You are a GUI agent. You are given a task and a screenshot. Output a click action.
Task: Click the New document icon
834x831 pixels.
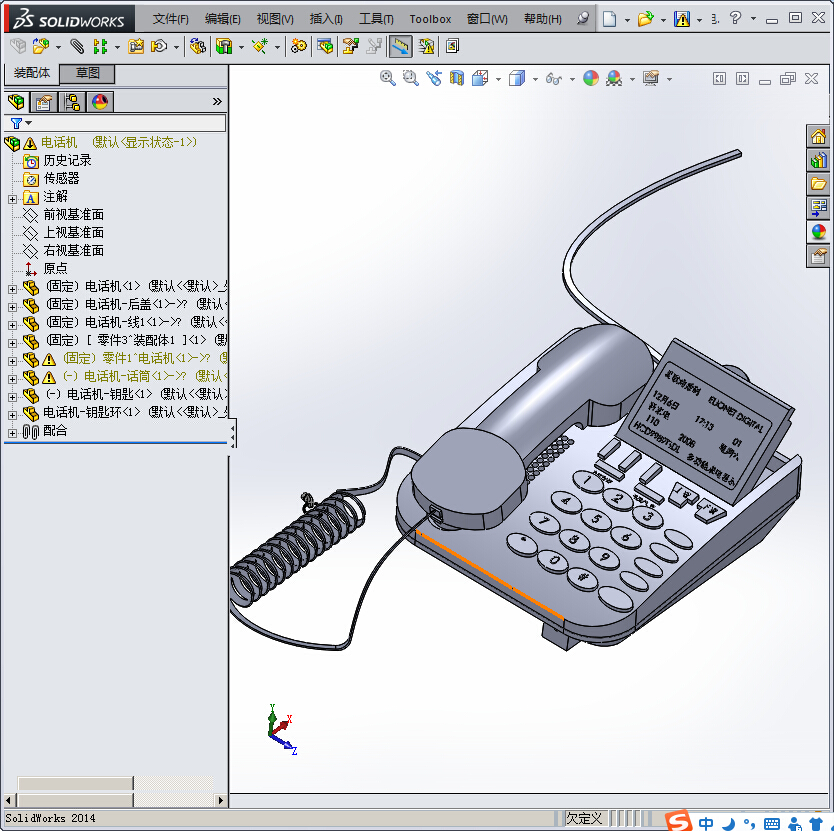tap(610, 19)
